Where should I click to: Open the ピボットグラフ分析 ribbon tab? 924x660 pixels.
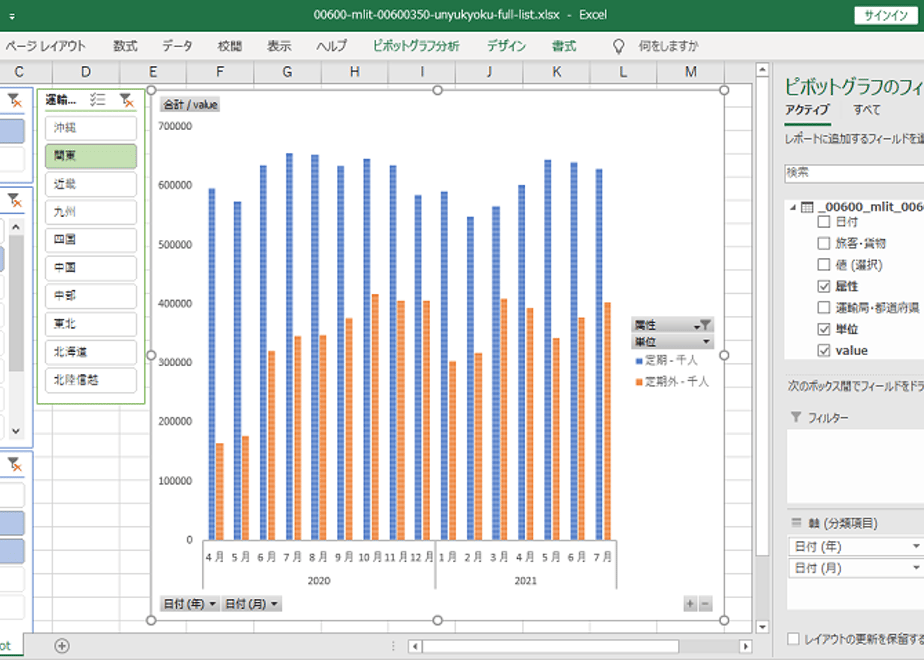[x=416, y=46]
